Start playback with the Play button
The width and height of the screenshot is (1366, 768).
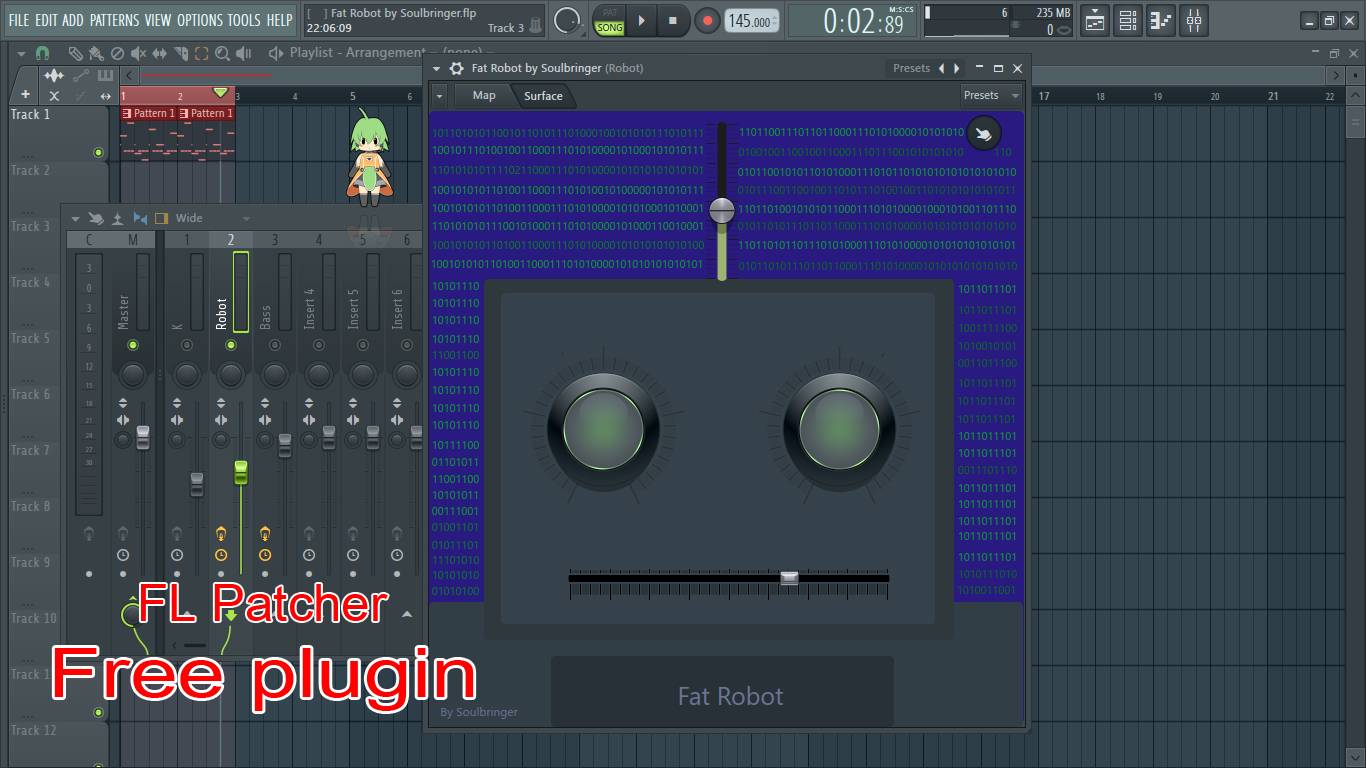pos(642,20)
